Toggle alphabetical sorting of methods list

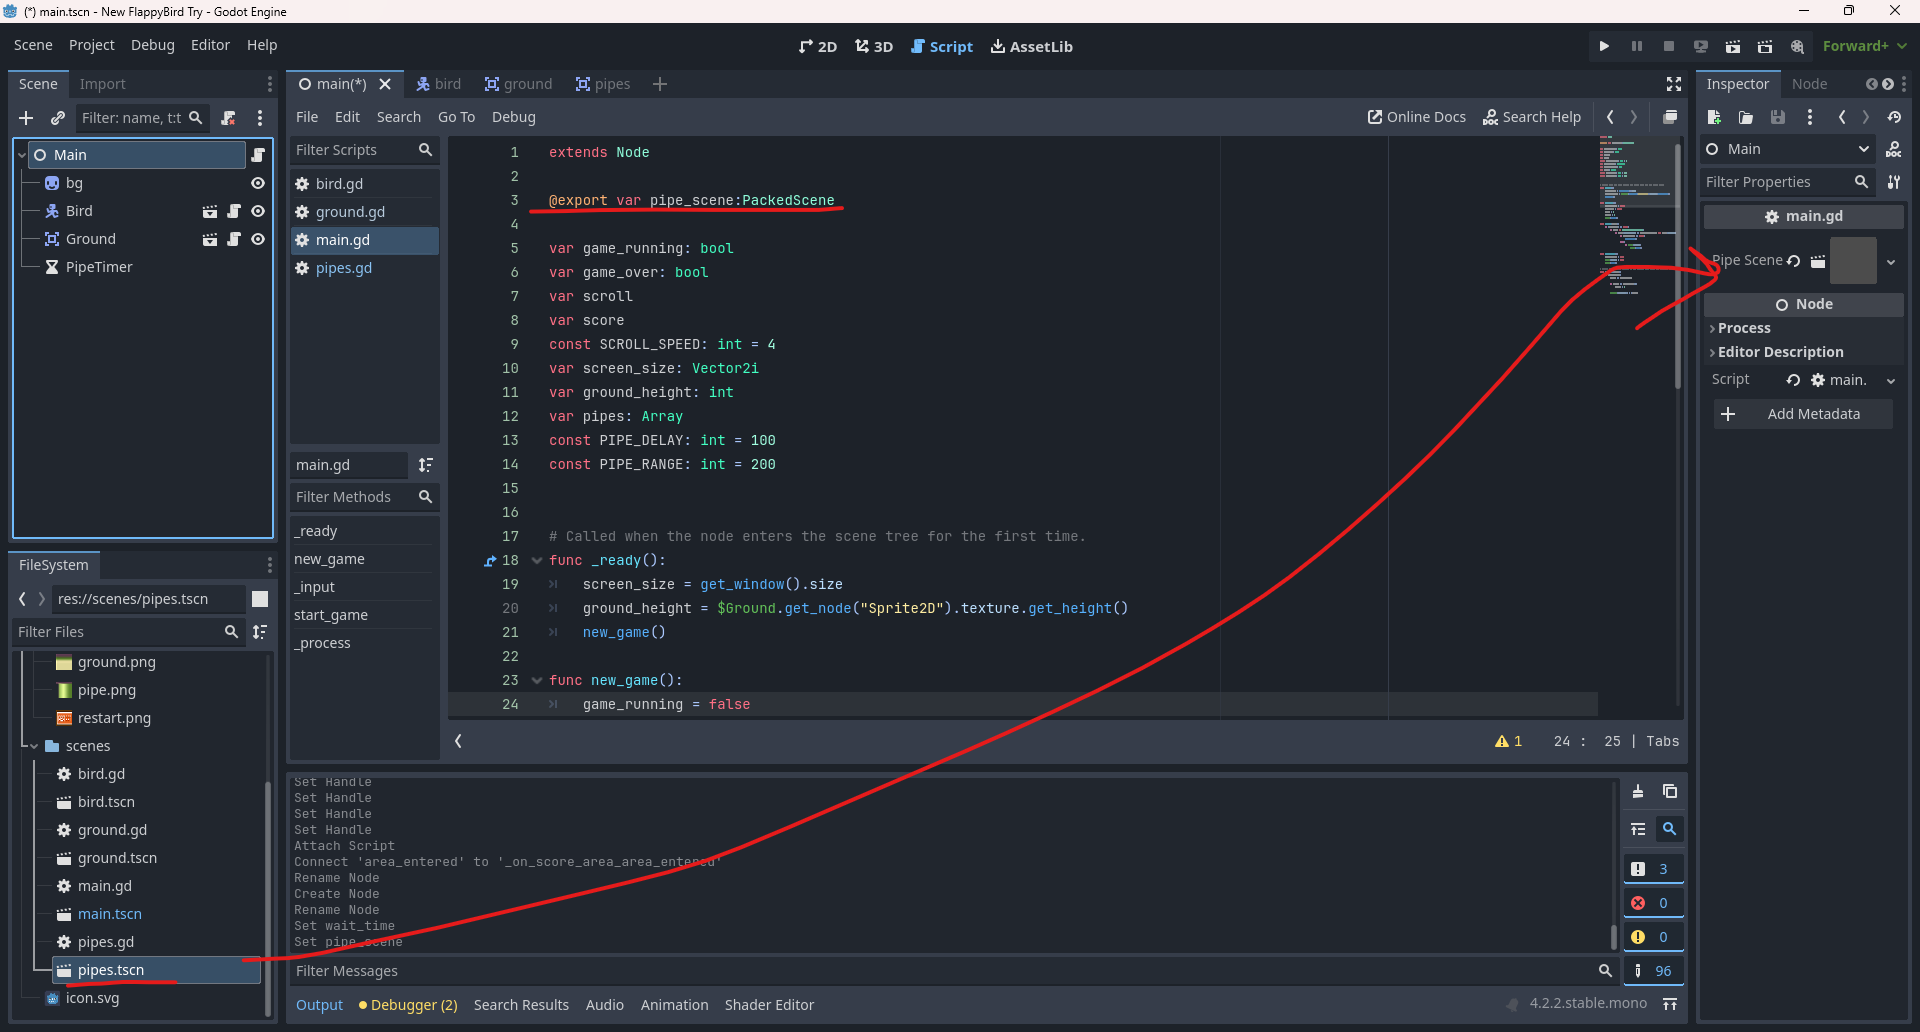[426, 465]
